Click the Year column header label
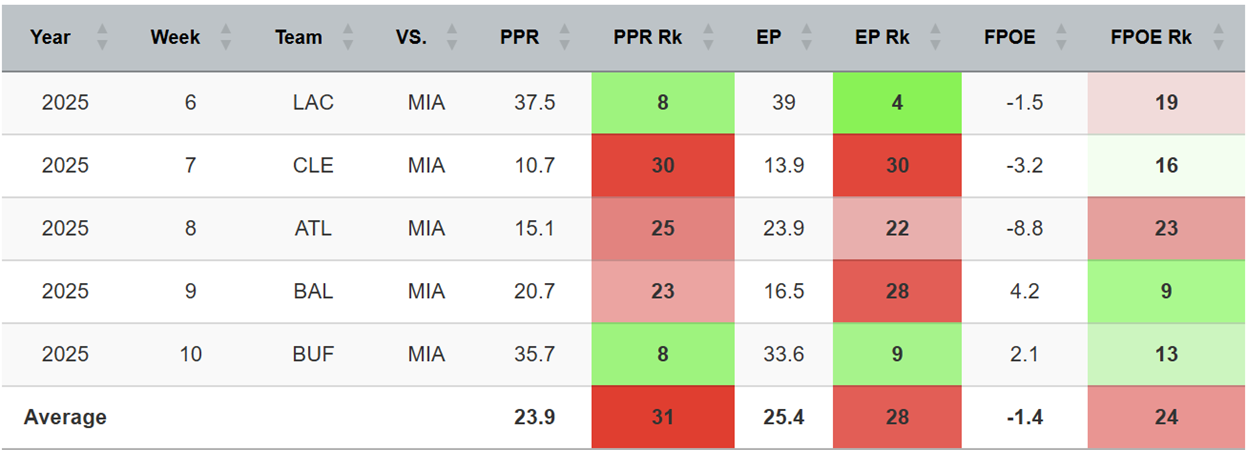1247x450 pixels. [x=51, y=38]
